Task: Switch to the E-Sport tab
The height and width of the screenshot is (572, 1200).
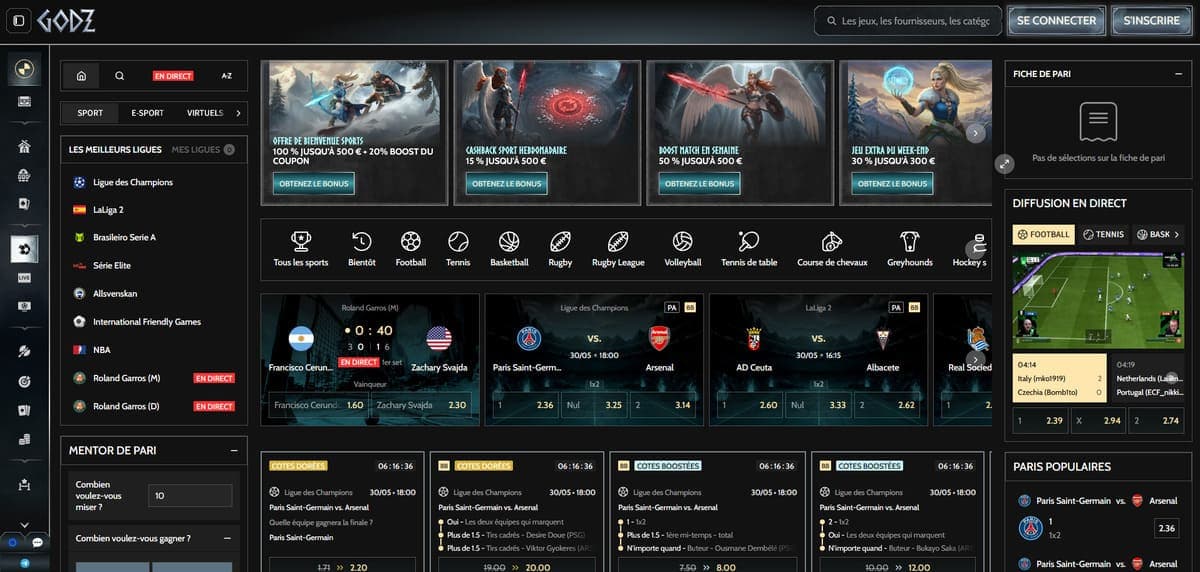Action: (x=147, y=113)
